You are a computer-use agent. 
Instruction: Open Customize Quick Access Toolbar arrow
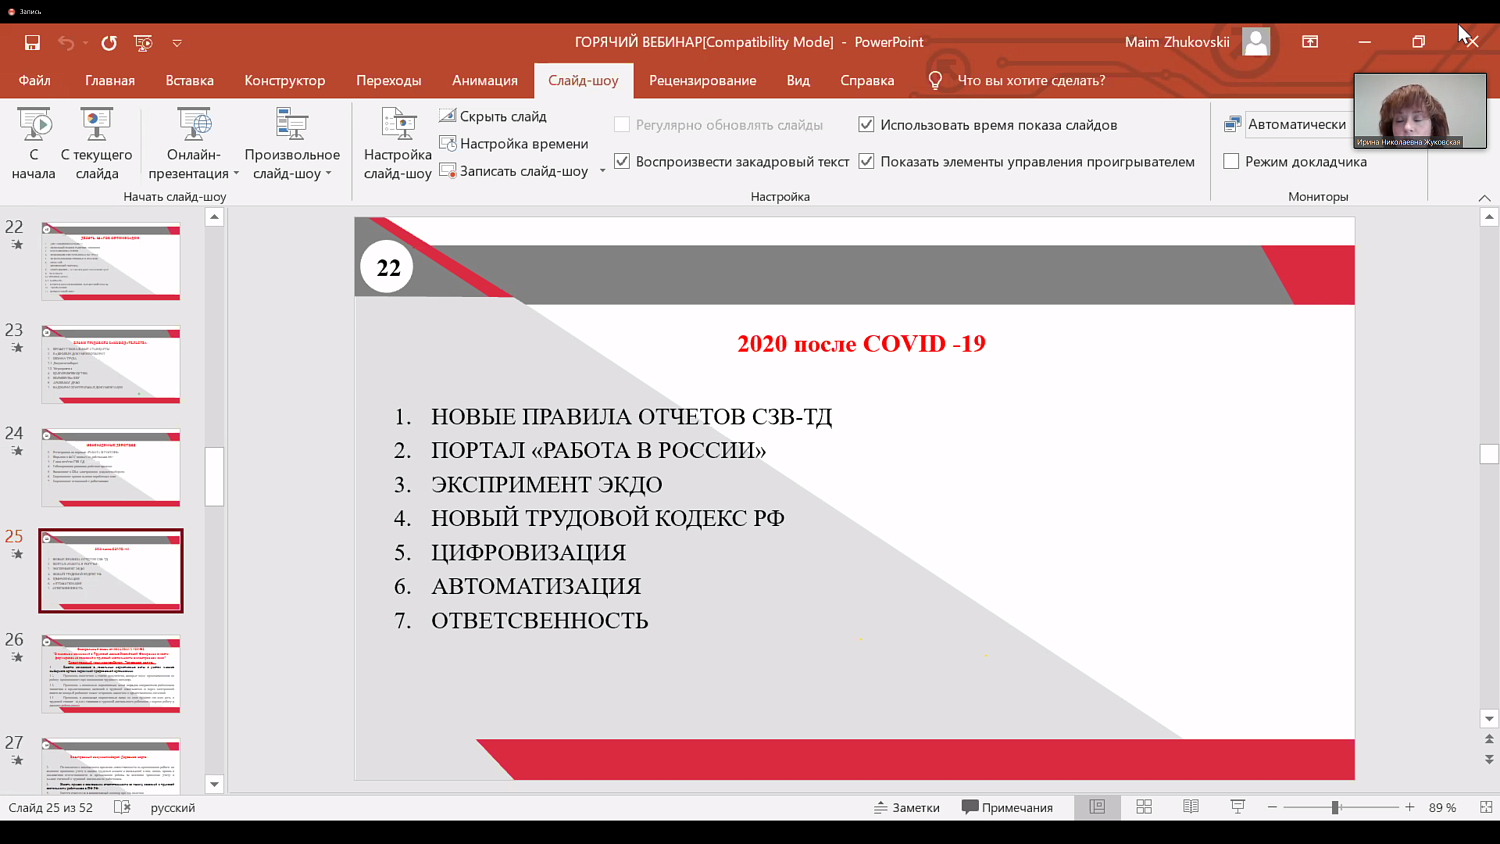(177, 42)
